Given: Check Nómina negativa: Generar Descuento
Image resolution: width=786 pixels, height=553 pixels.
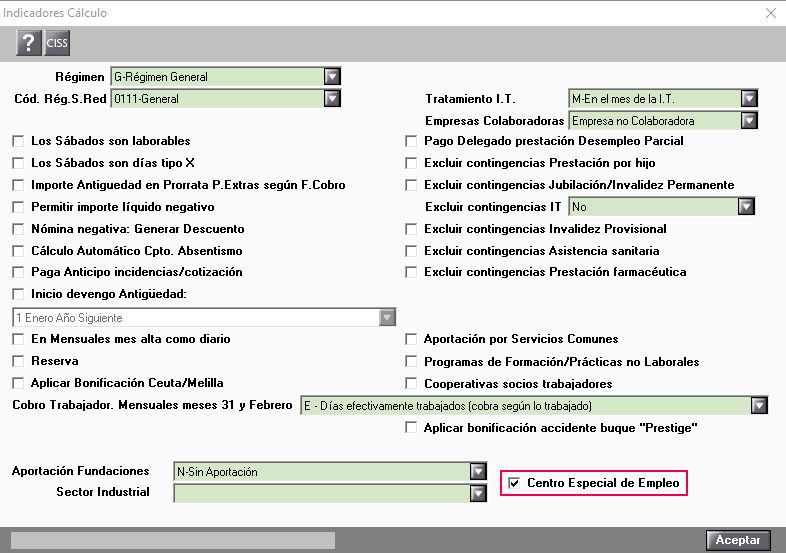Looking at the screenshot, I should [19, 229].
